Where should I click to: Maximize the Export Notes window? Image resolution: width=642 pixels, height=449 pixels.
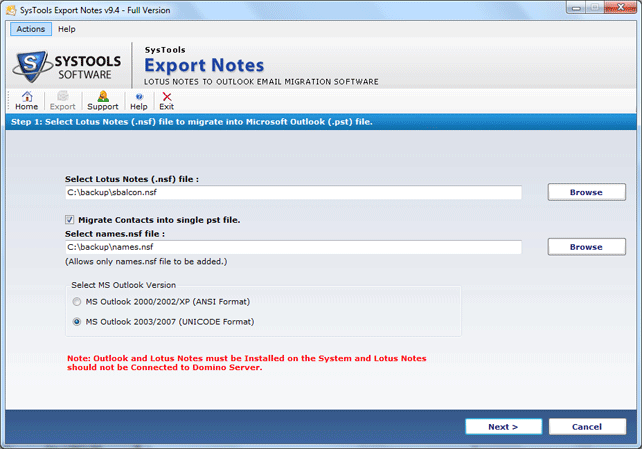(595, 8)
